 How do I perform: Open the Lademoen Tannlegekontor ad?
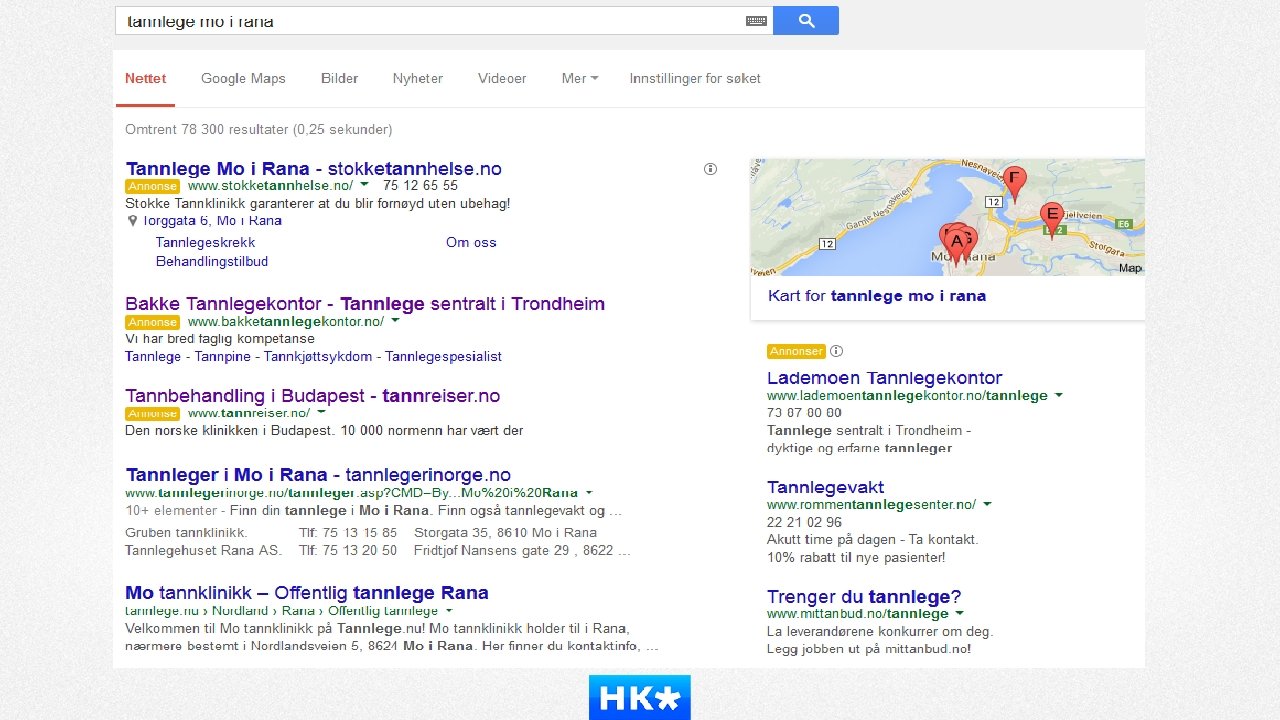pyautogui.click(x=884, y=378)
